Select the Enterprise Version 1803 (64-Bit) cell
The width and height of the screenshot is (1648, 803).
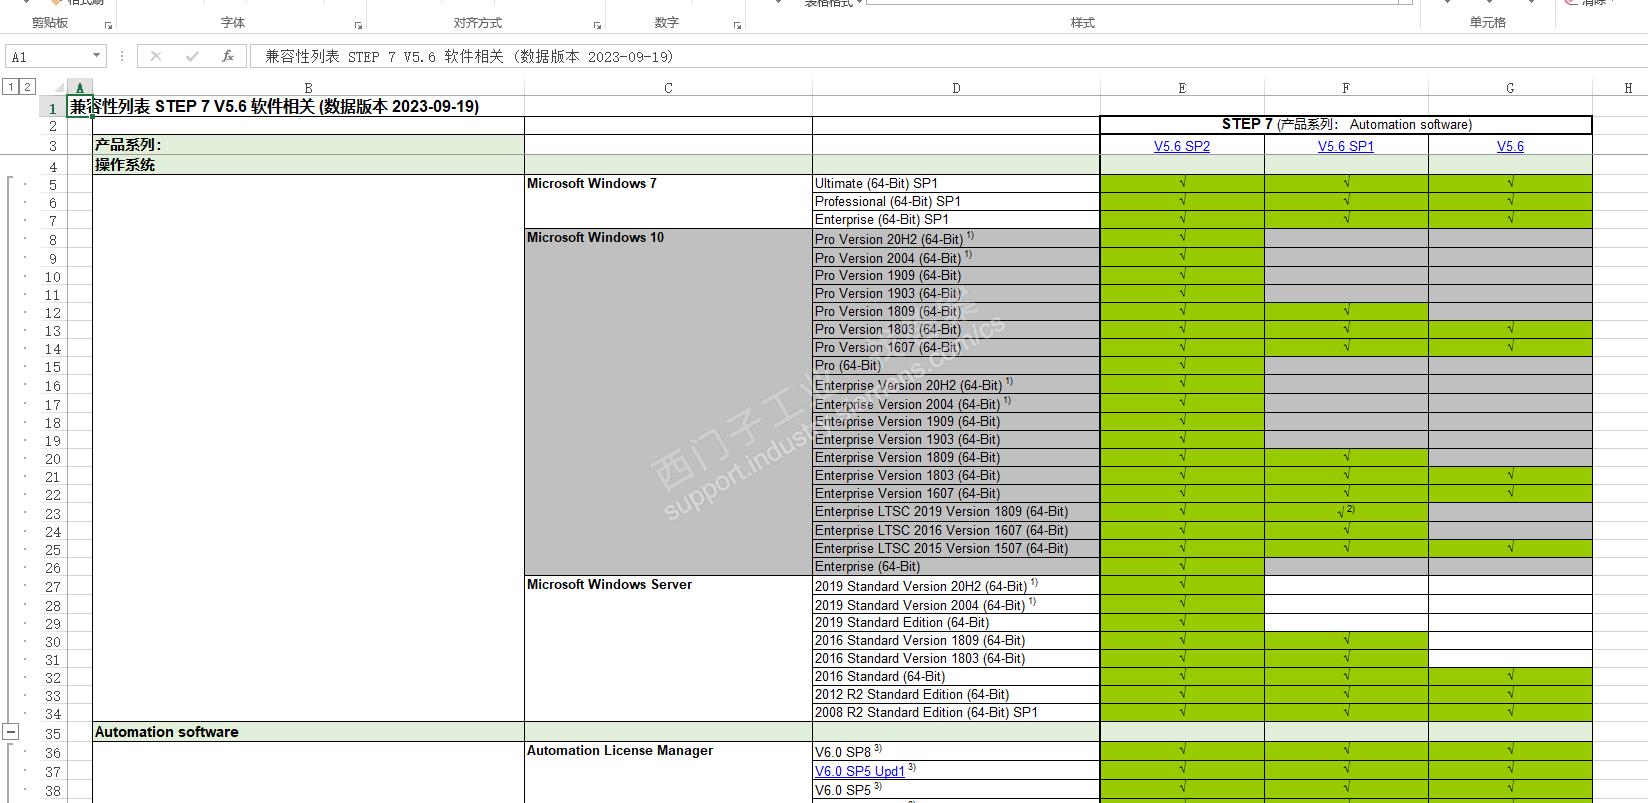(956, 475)
